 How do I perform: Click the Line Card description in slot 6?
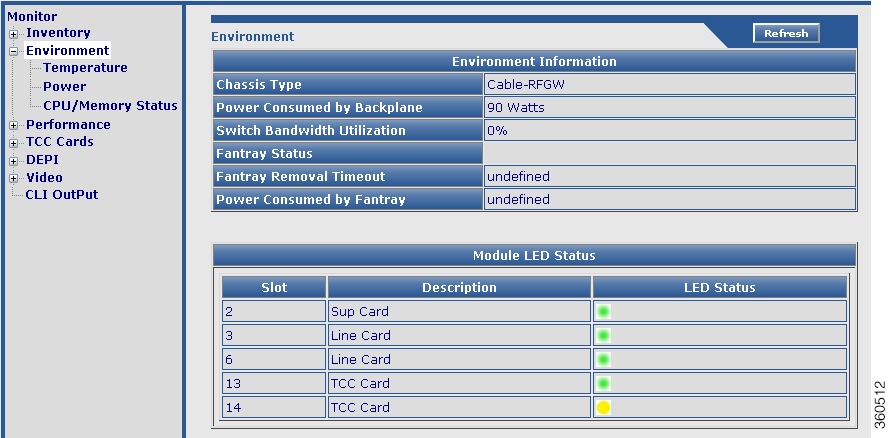459,359
